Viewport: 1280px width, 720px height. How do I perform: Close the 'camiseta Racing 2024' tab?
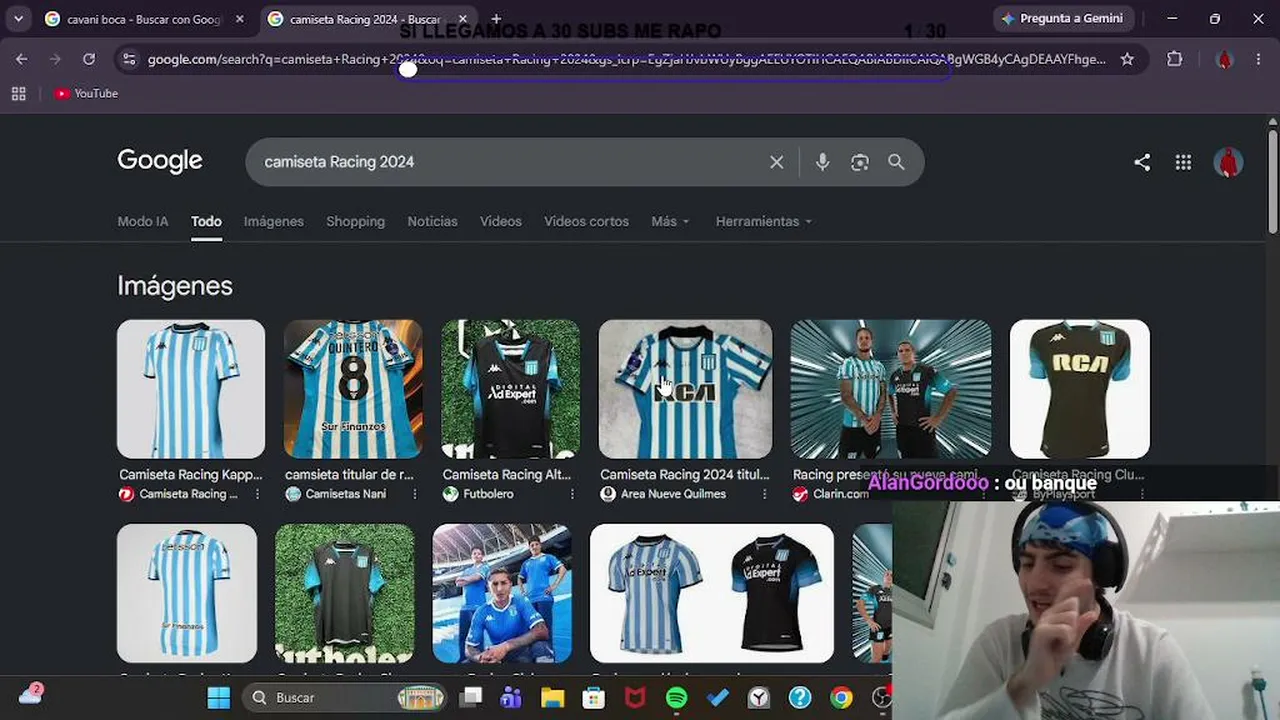pos(463,19)
